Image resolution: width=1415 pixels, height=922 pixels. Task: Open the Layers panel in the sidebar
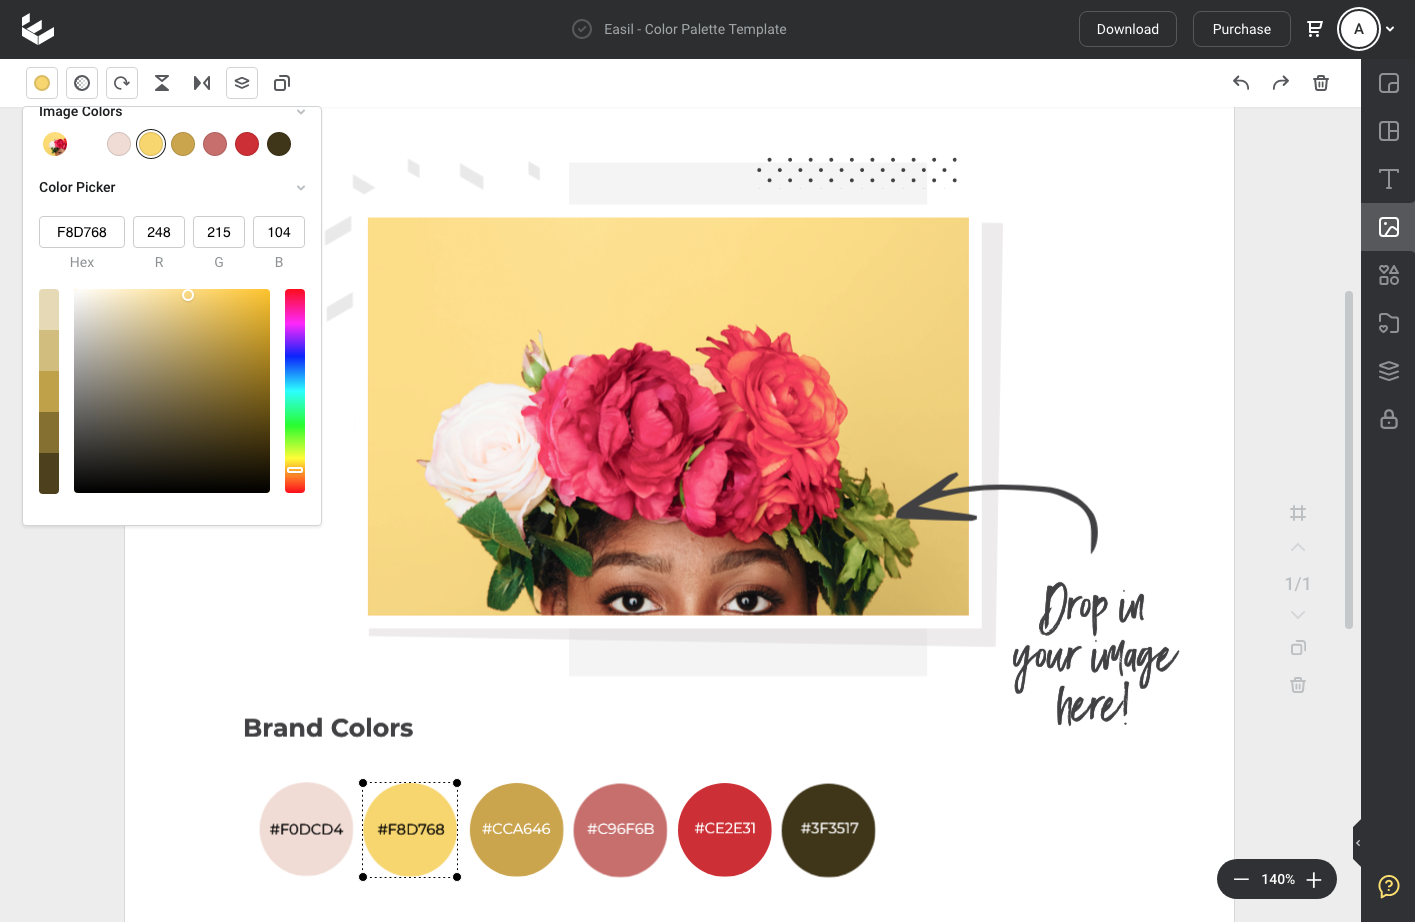click(1388, 370)
